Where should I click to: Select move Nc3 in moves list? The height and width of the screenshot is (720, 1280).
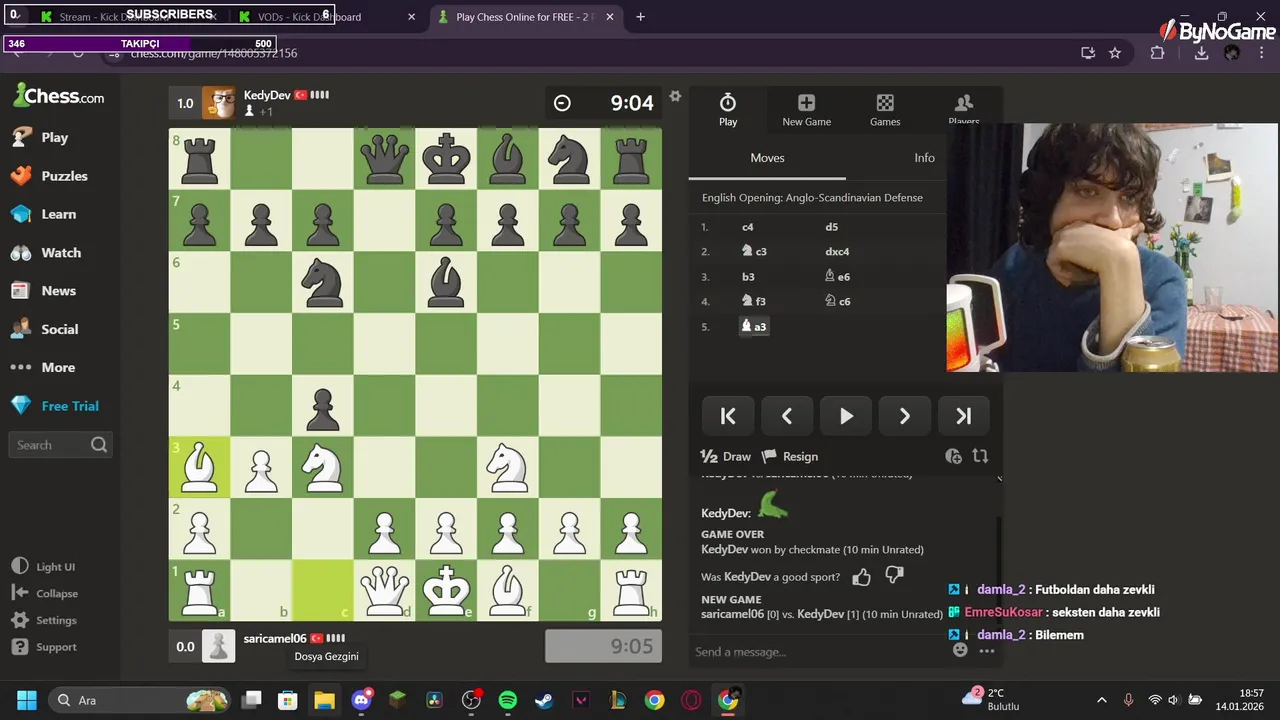(x=754, y=252)
